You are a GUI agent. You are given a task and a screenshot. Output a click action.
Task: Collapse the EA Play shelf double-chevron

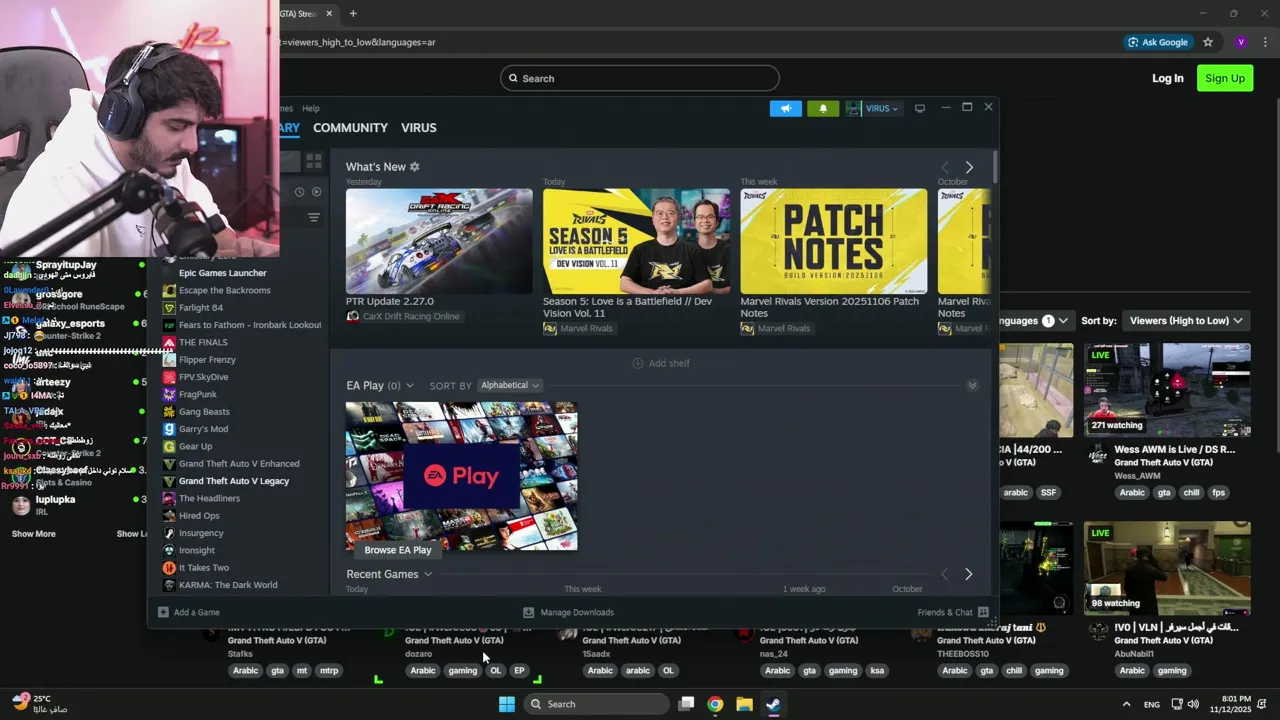click(972, 386)
